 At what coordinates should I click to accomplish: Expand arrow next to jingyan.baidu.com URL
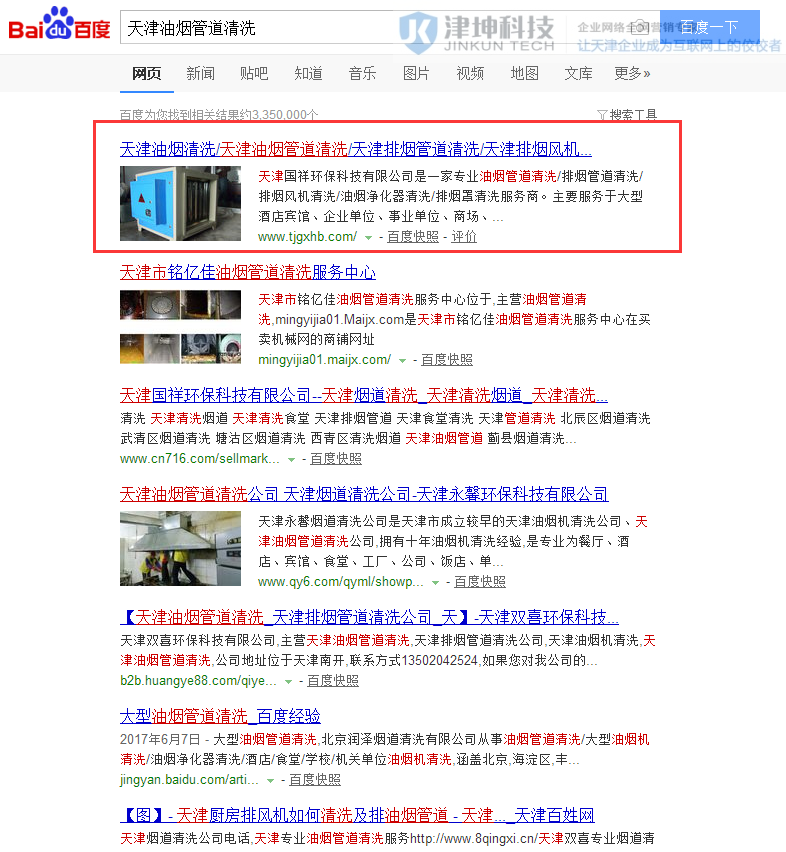pos(270,781)
